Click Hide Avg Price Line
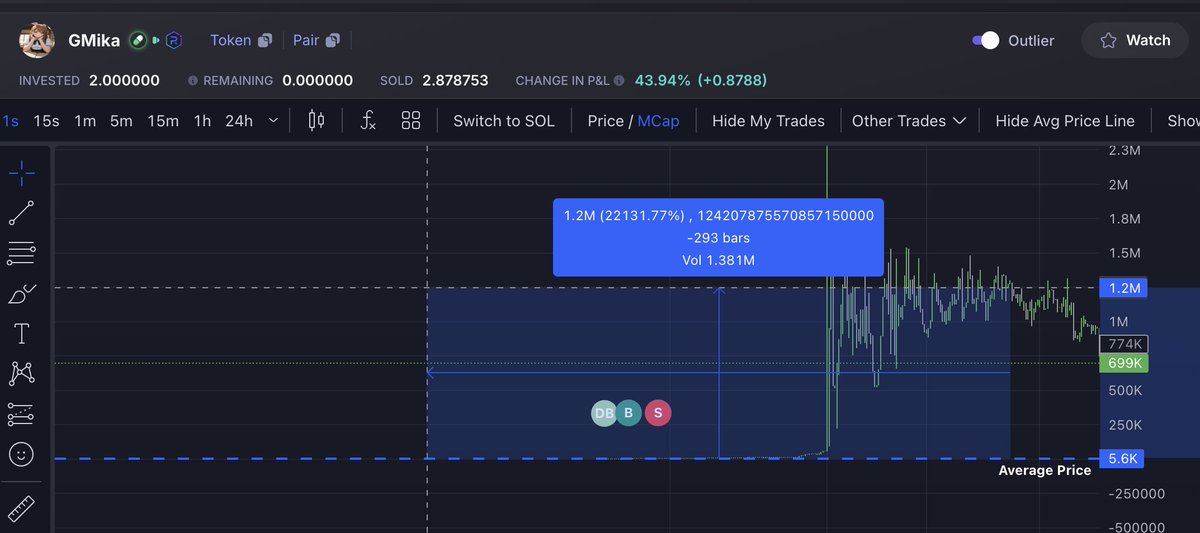Viewport: 1200px width, 533px height. click(x=1065, y=121)
